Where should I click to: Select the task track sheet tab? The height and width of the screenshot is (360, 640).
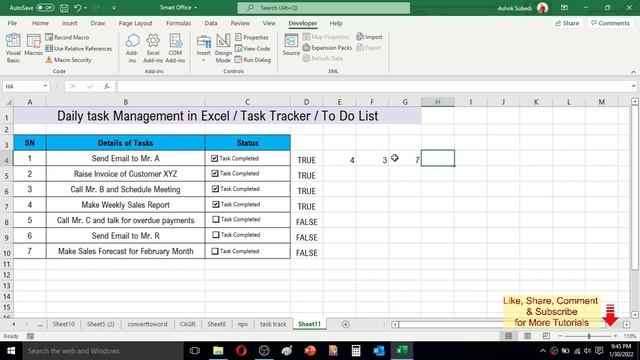click(273, 324)
